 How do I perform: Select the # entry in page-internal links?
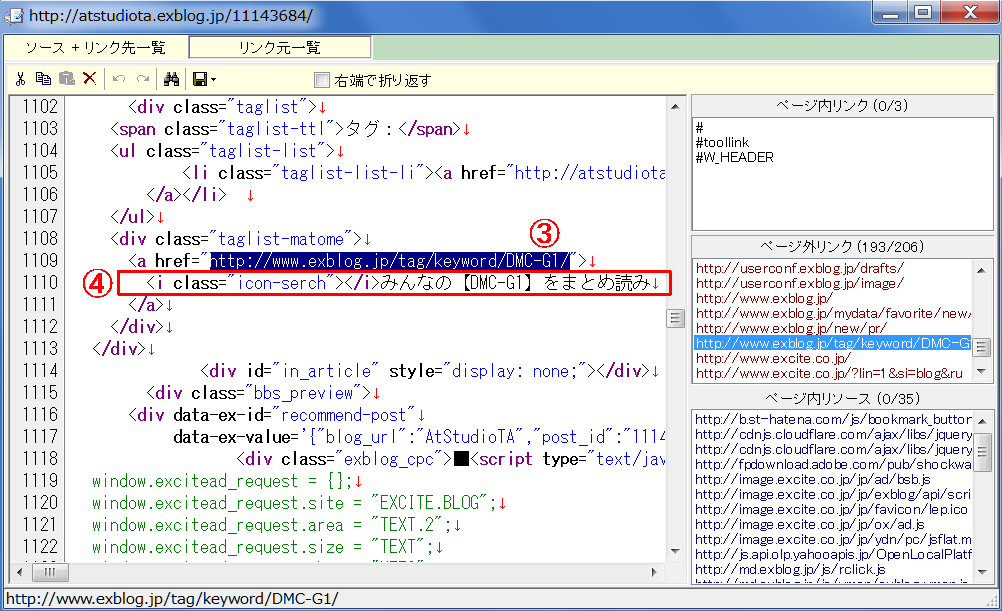tap(699, 127)
